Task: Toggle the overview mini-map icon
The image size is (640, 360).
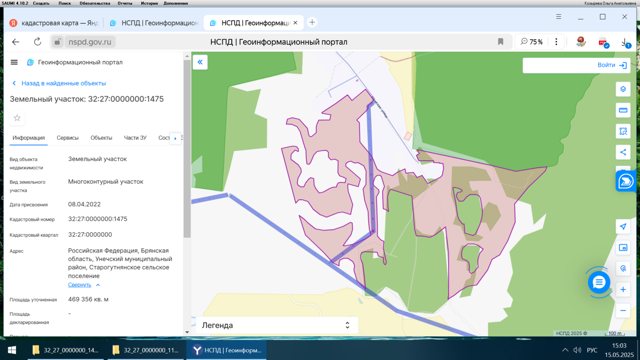Action: 623,247
